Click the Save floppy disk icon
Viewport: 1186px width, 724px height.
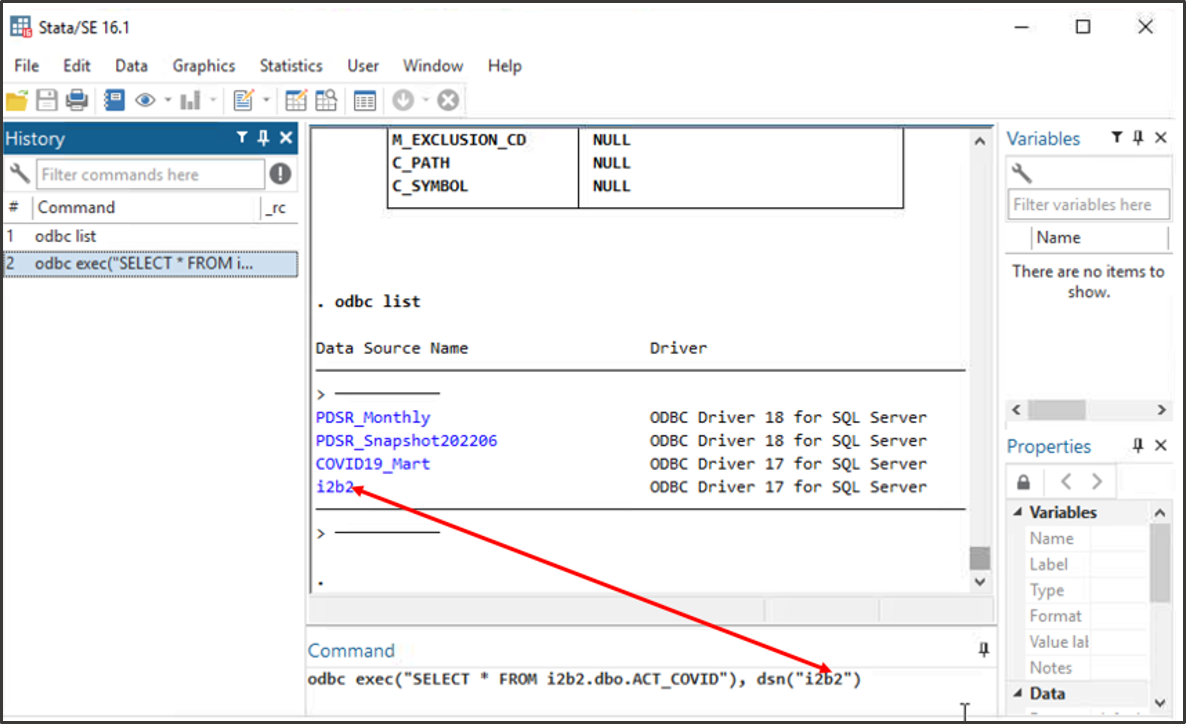click(47, 100)
